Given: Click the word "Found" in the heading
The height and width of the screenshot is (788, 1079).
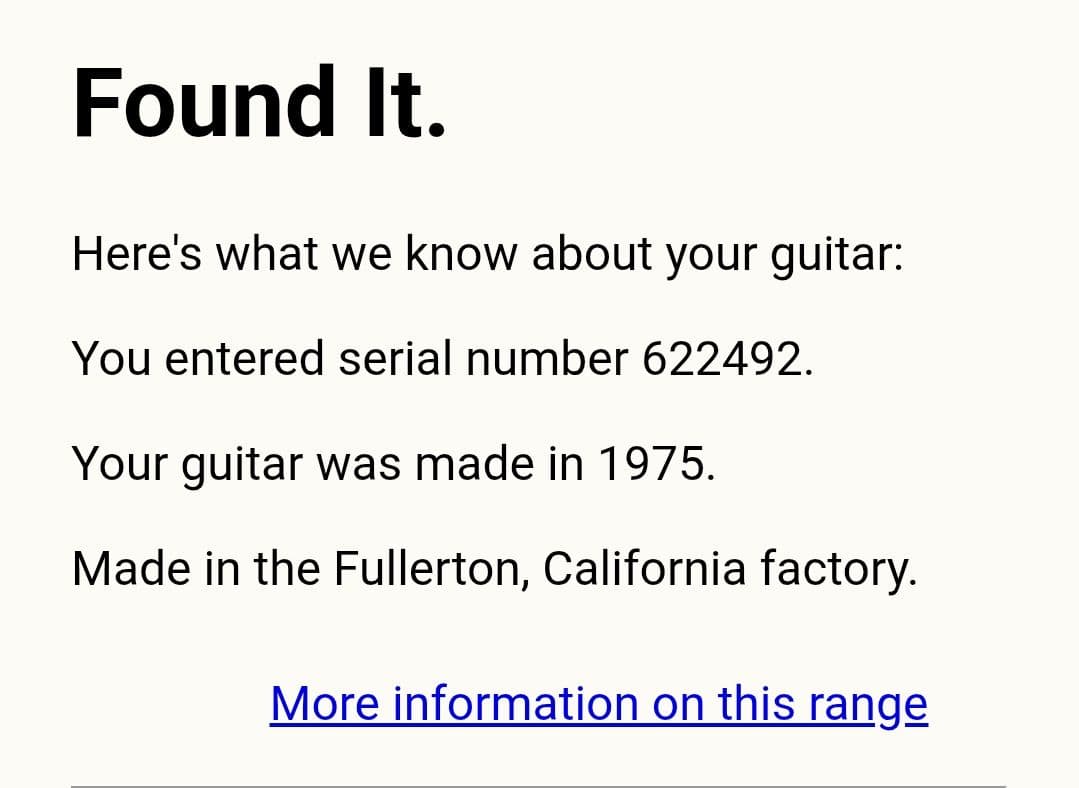Looking at the screenshot, I should point(204,103).
